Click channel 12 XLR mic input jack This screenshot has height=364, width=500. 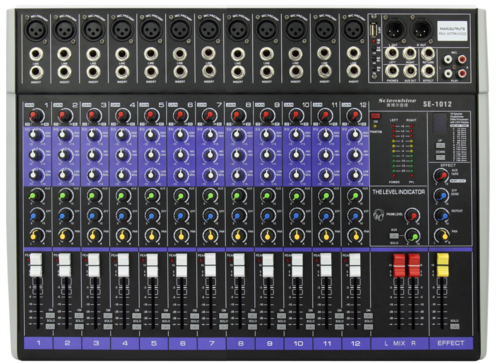(353, 30)
